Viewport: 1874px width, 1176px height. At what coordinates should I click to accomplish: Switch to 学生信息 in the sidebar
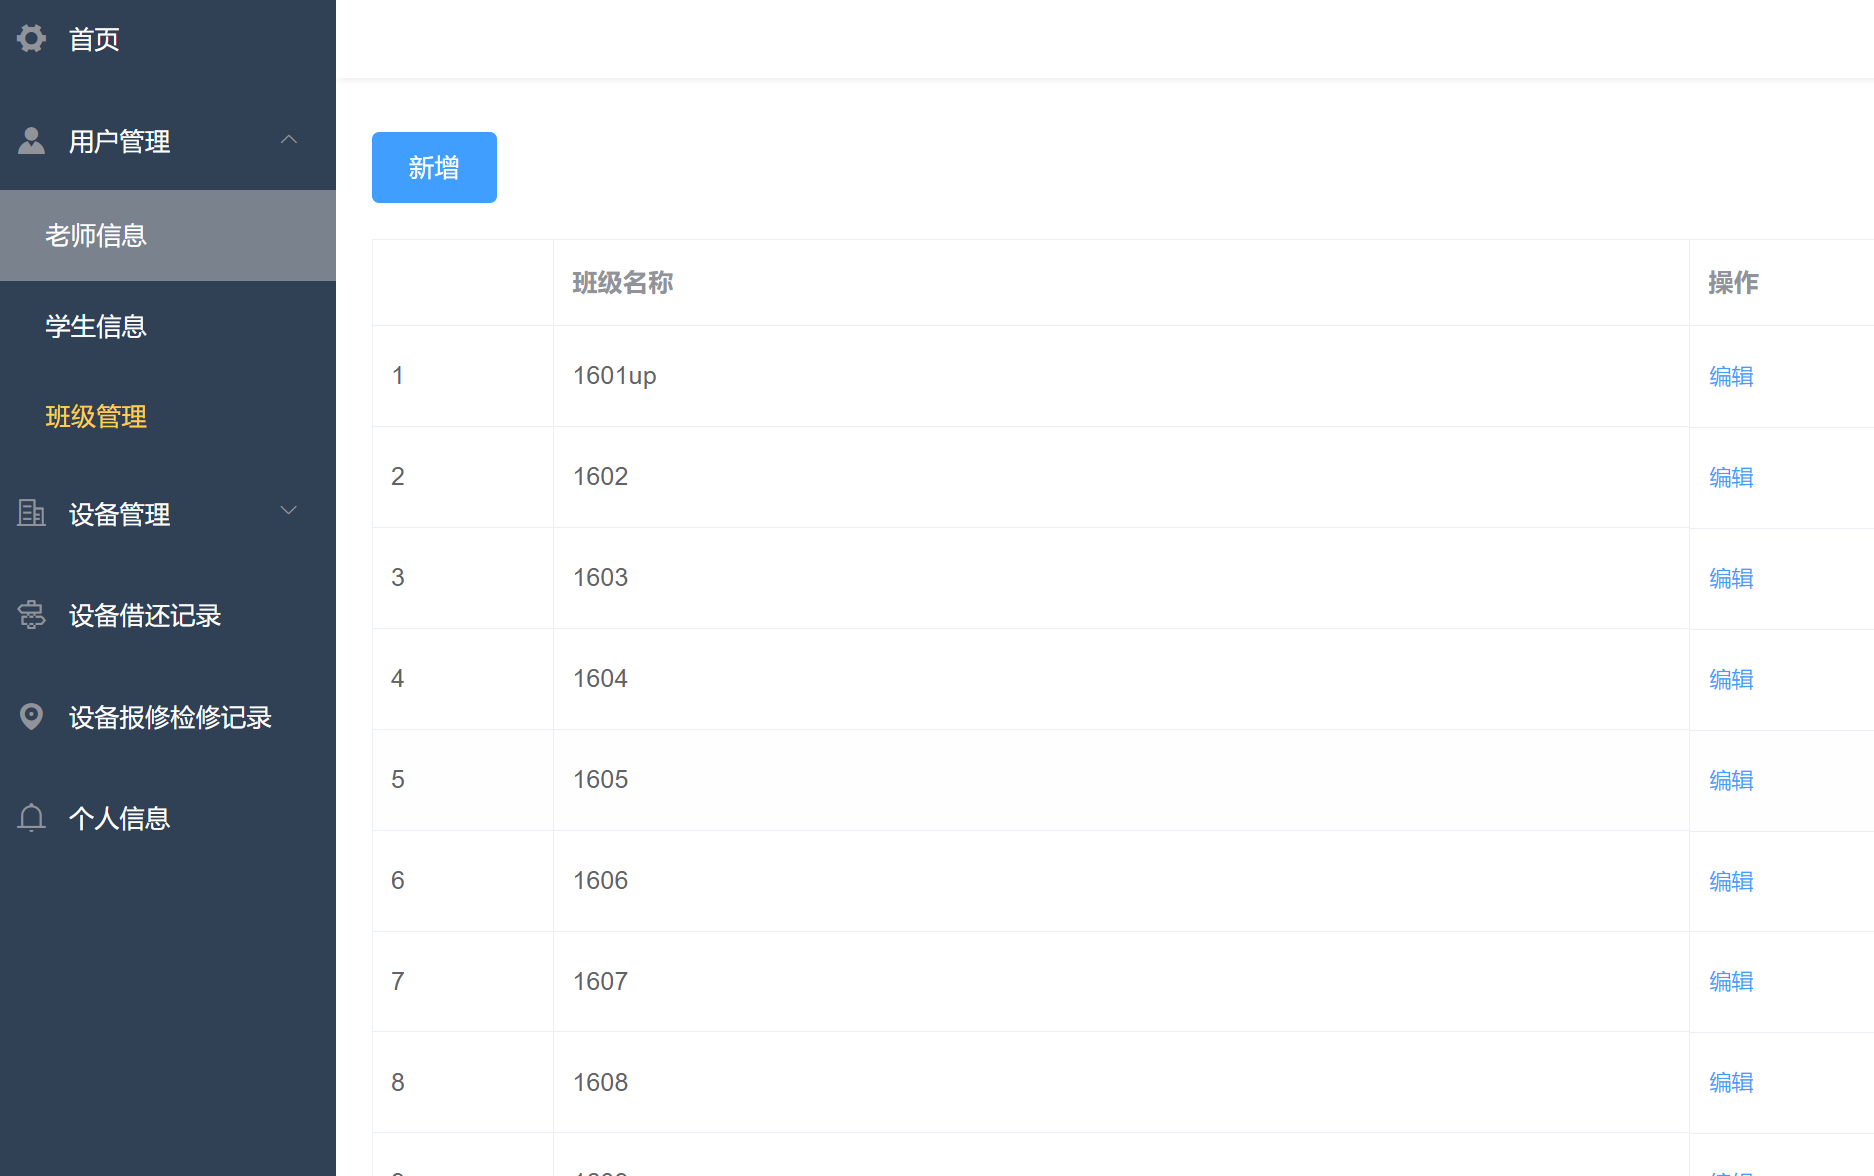point(95,326)
